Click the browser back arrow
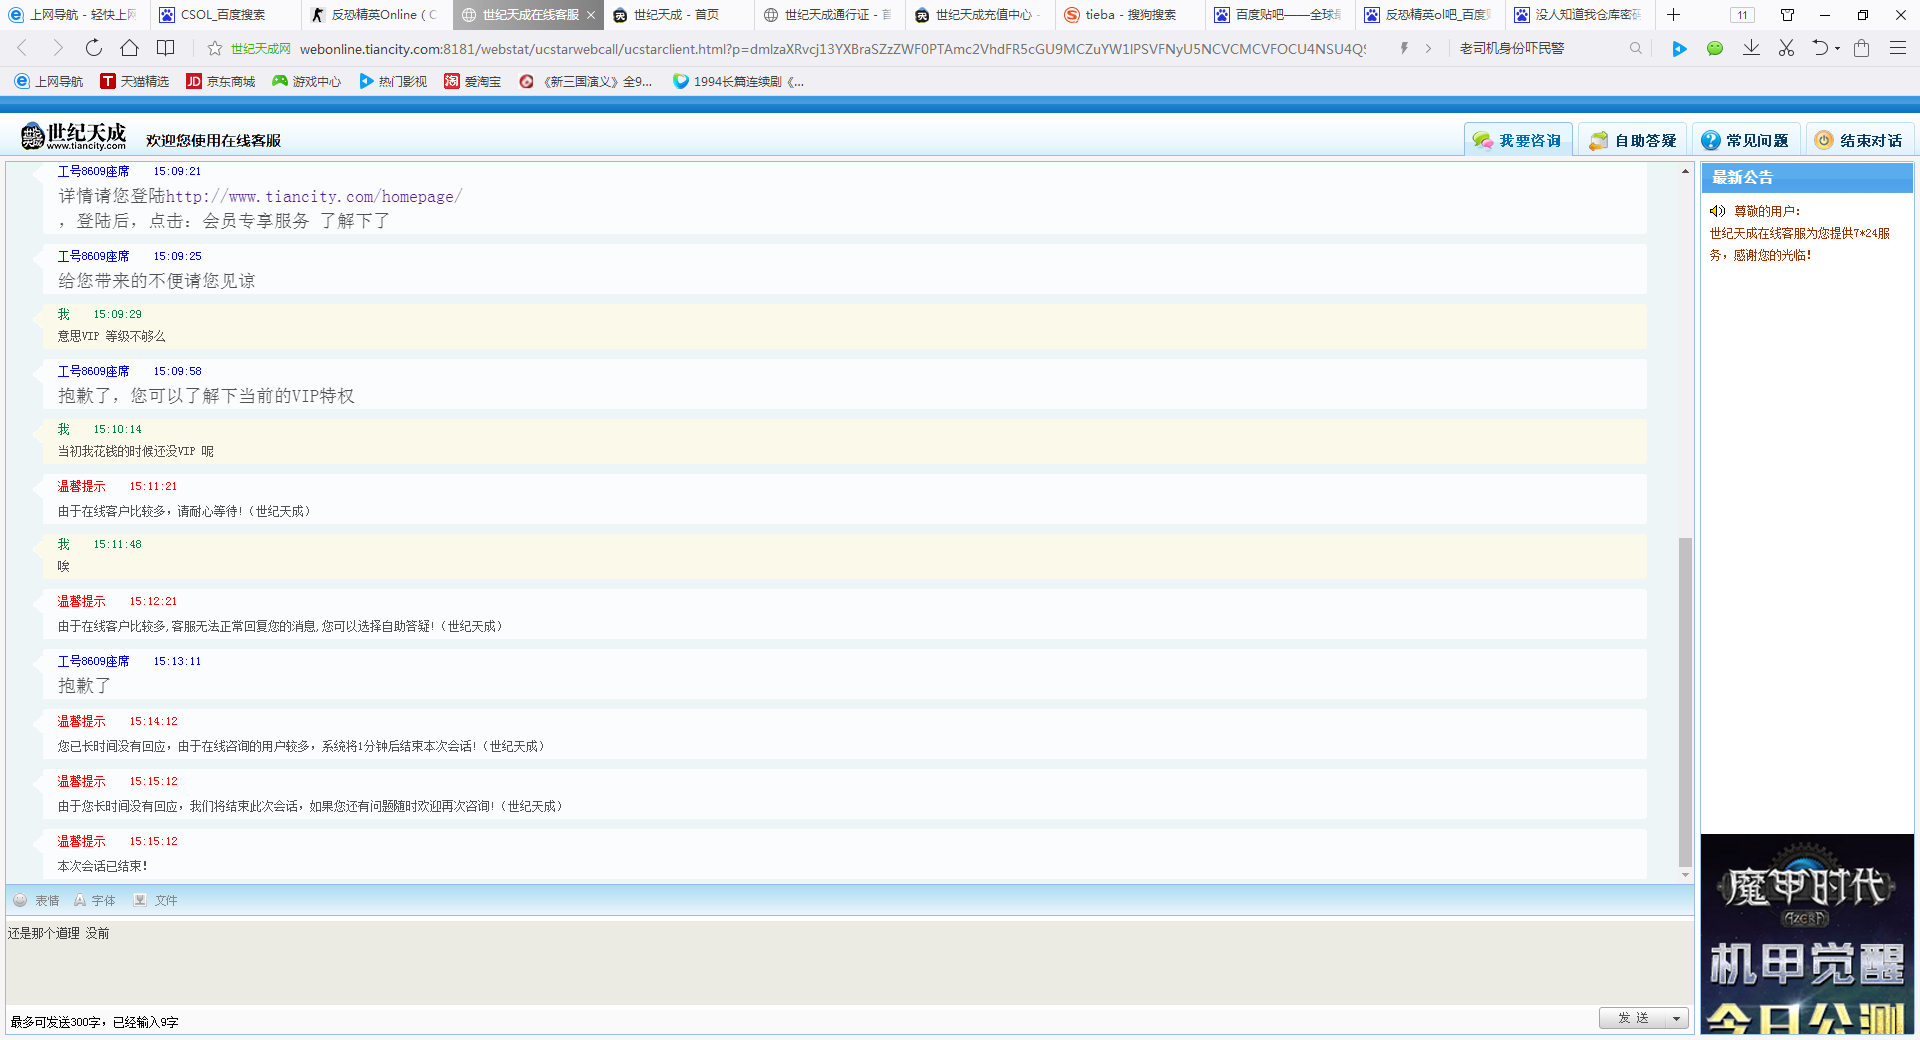1920x1040 pixels. (x=22, y=48)
